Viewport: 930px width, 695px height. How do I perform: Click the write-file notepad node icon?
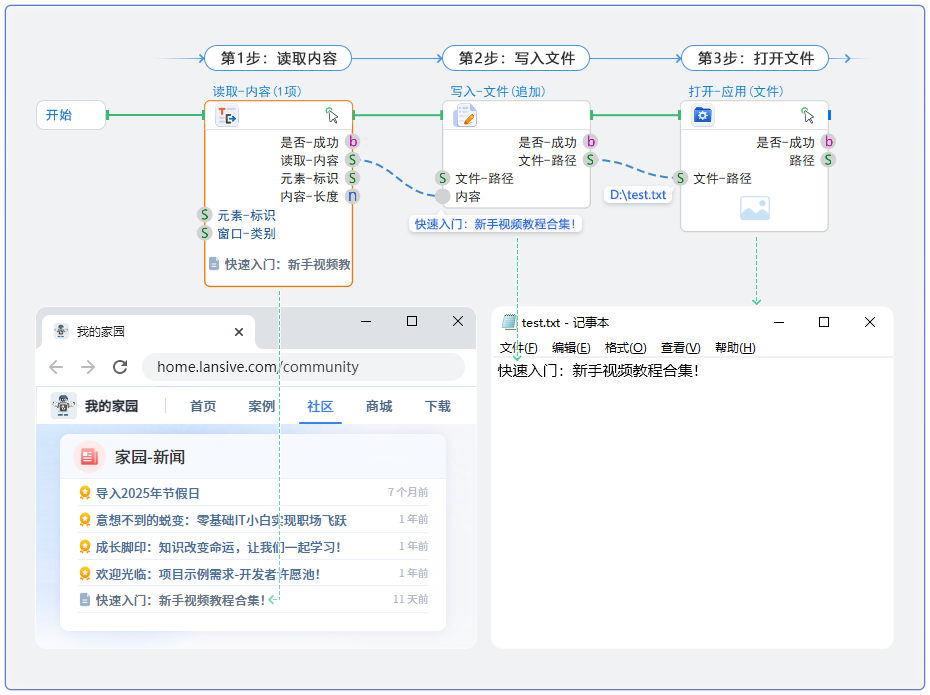tap(465, 116)
